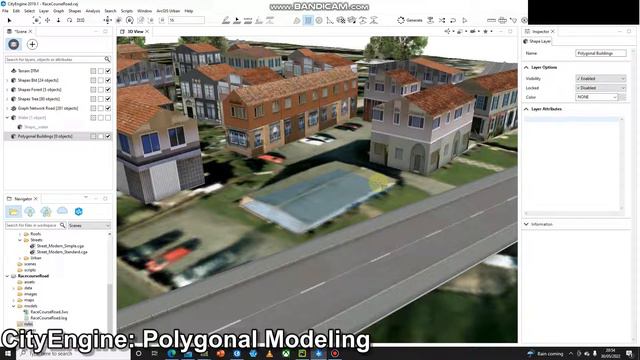Open the Scenes filter dropdown in Navigator
Screen dimensions: 640x360
coord(89,225)
